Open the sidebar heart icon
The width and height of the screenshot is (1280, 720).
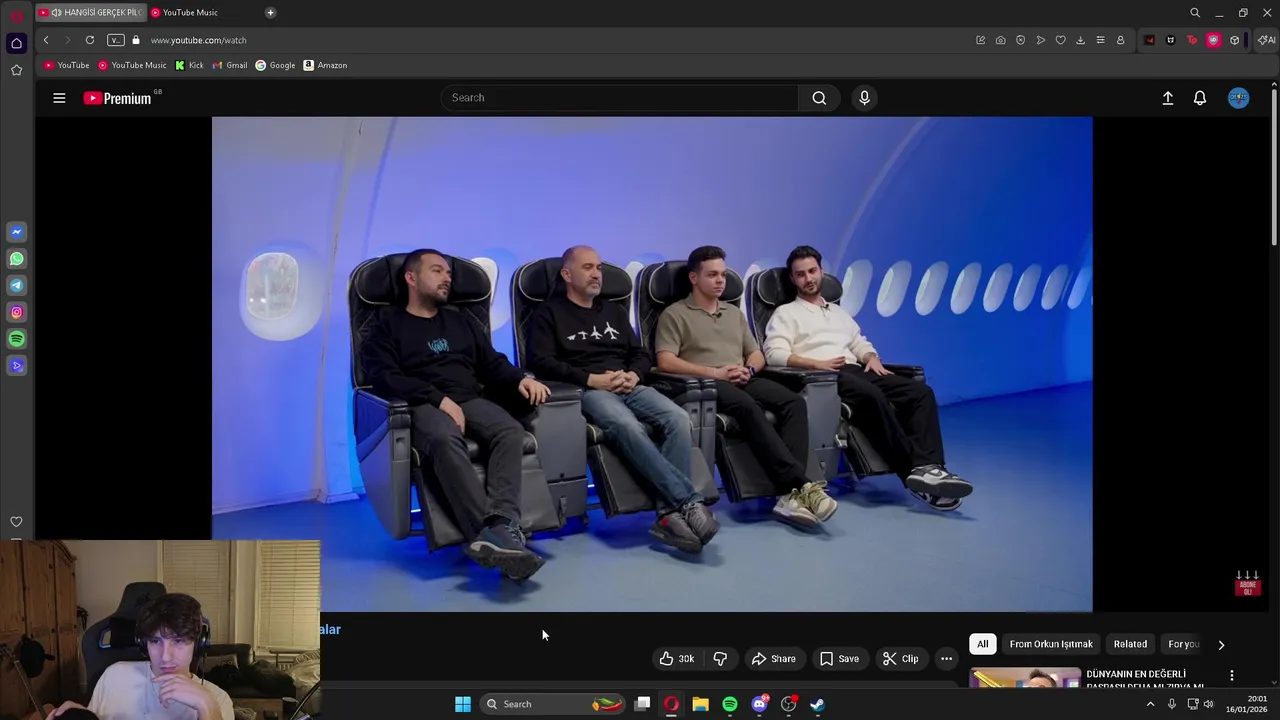coord(16,522)
